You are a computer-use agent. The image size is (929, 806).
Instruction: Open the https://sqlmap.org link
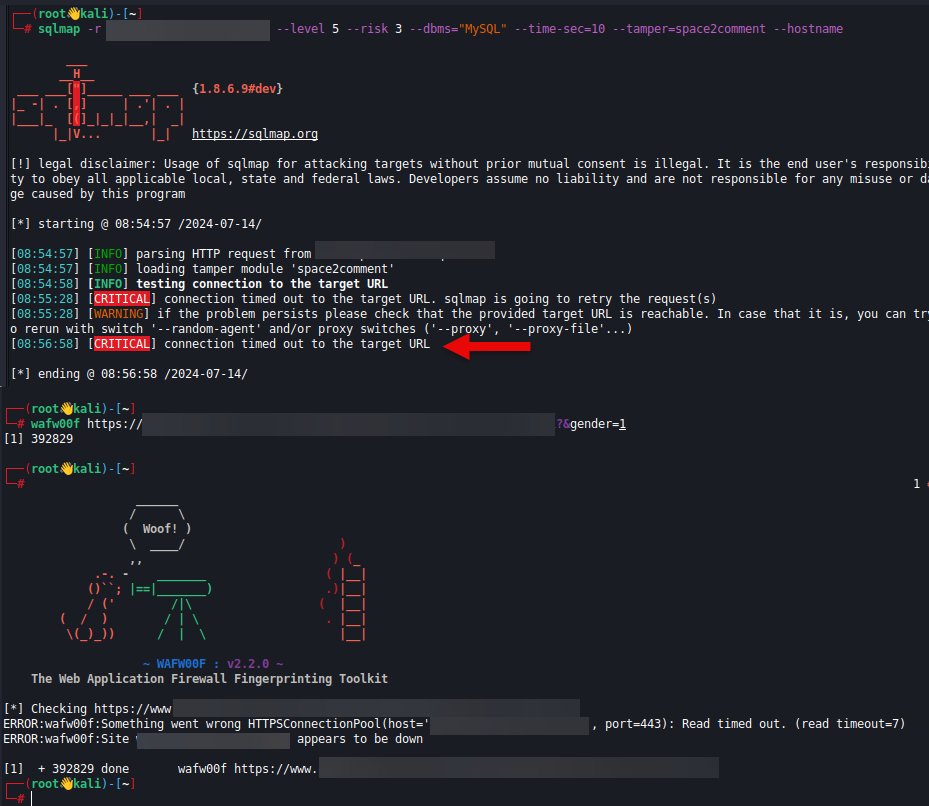(x=255, y=134)
